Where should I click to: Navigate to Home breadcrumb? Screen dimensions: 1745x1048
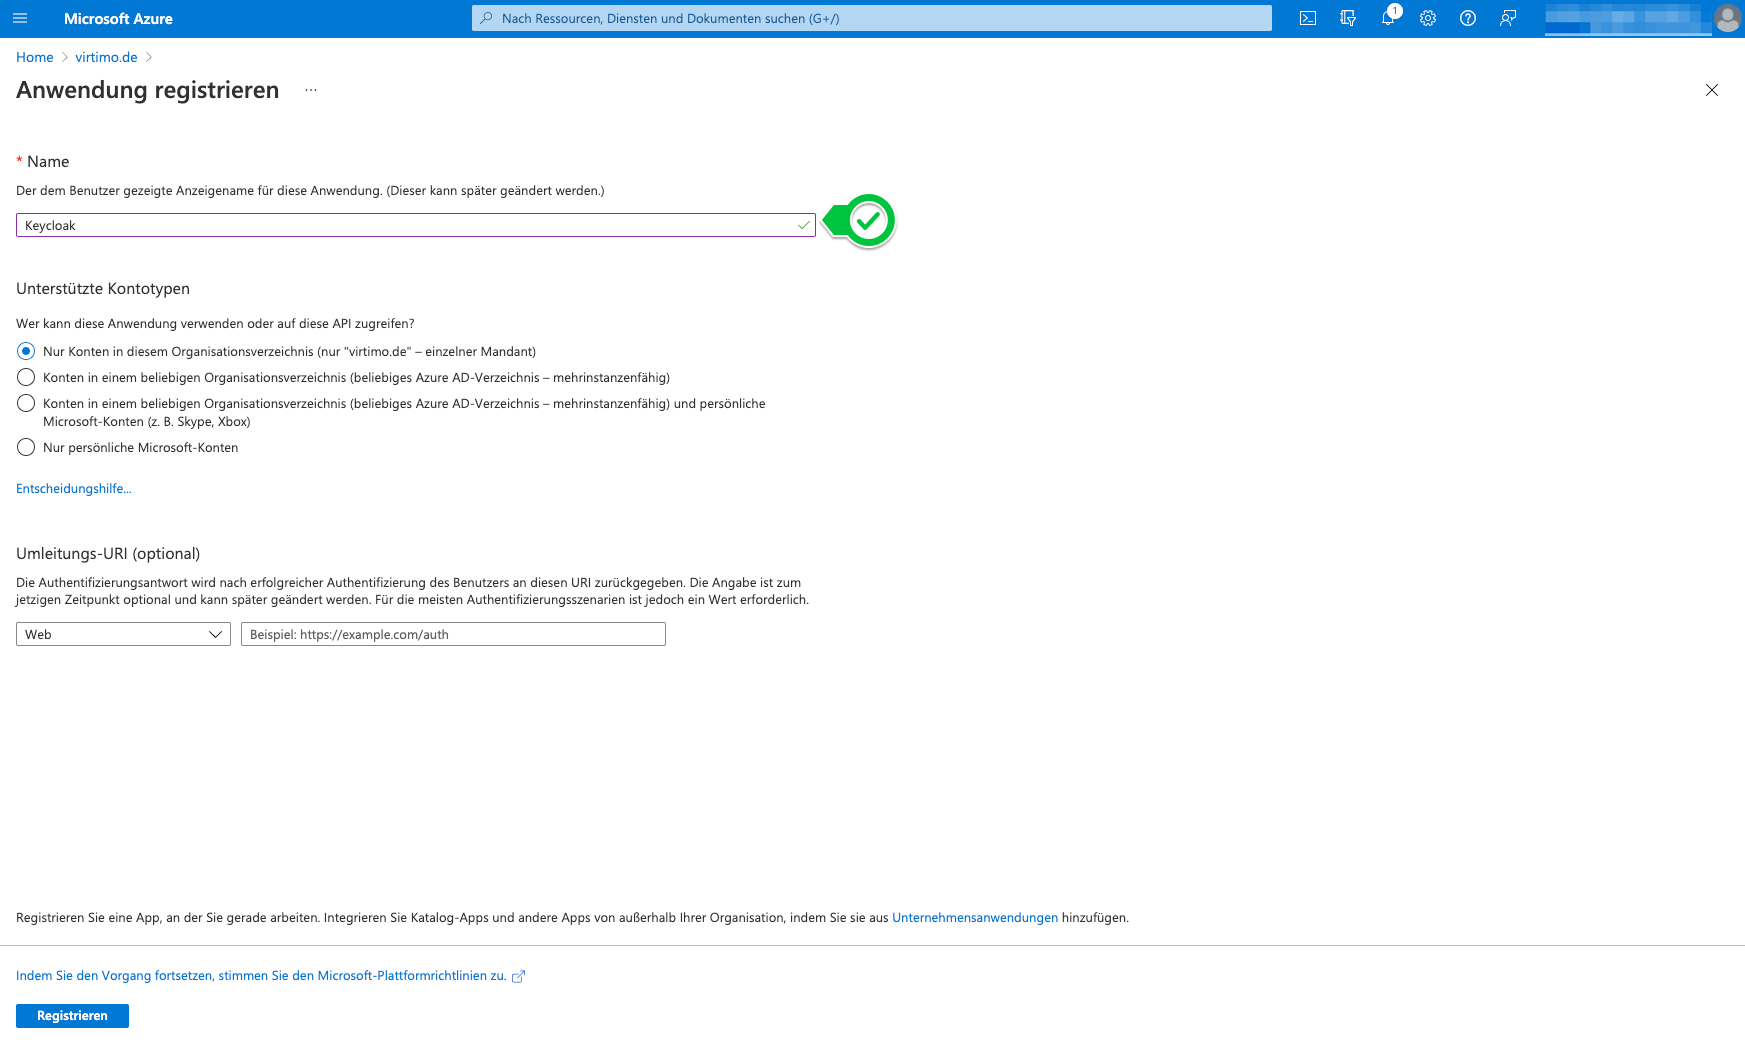coord(34,57)
